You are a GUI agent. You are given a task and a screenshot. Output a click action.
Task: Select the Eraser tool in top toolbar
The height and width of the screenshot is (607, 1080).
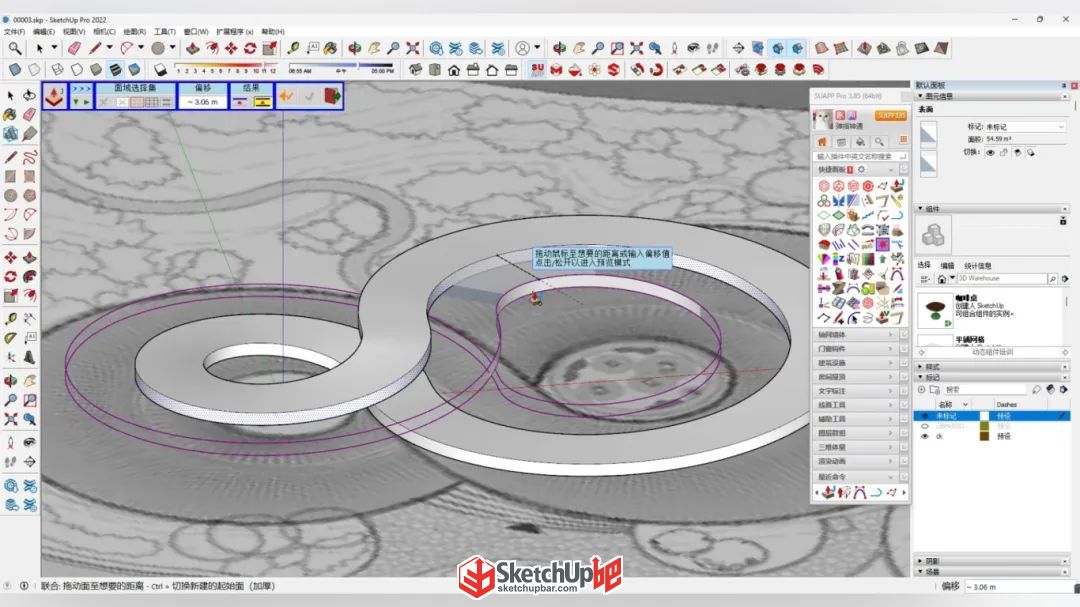click(74, 48)
